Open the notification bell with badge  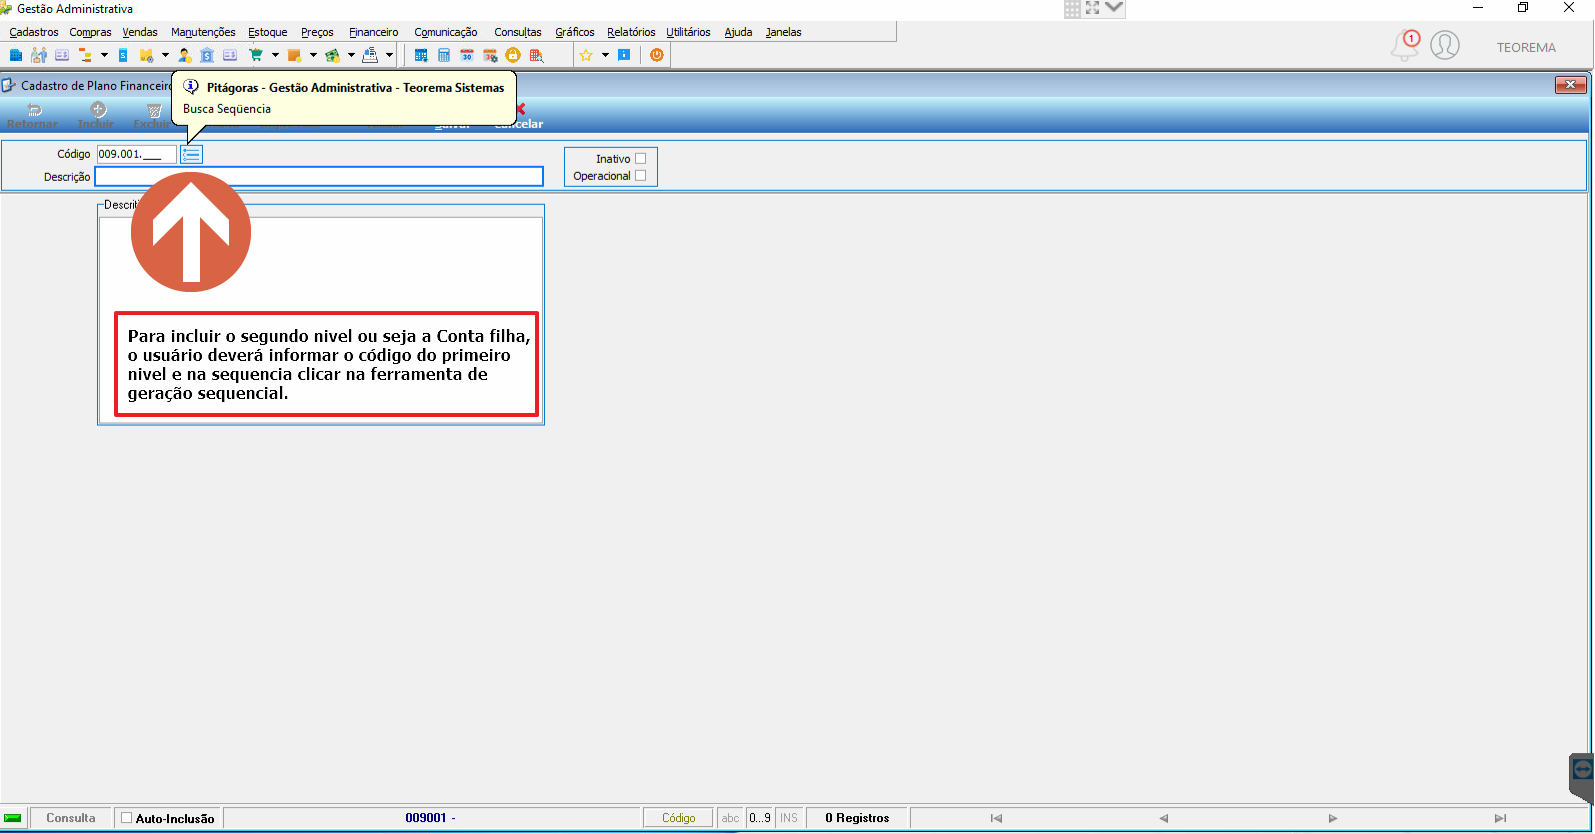1405,45
